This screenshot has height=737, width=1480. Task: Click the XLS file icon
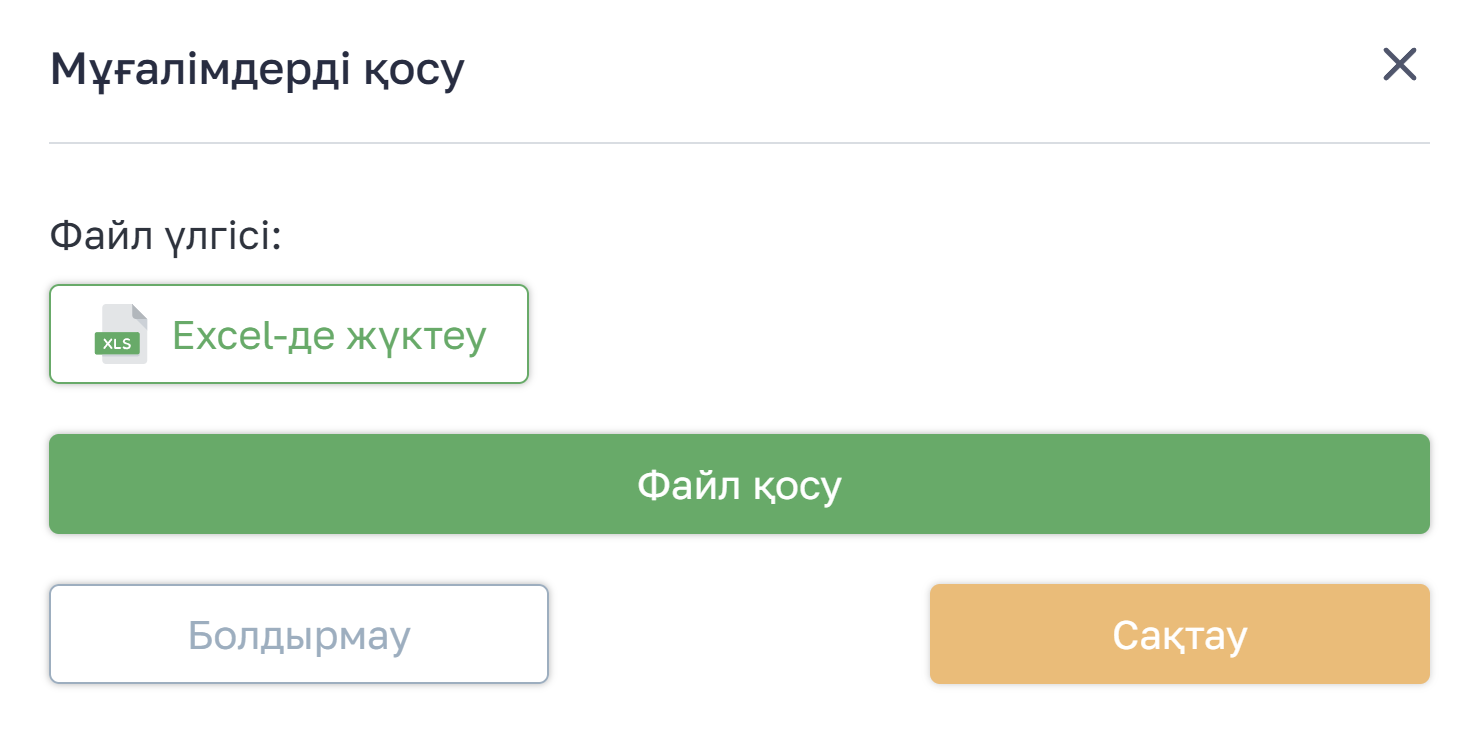click(x=121, y=334)
